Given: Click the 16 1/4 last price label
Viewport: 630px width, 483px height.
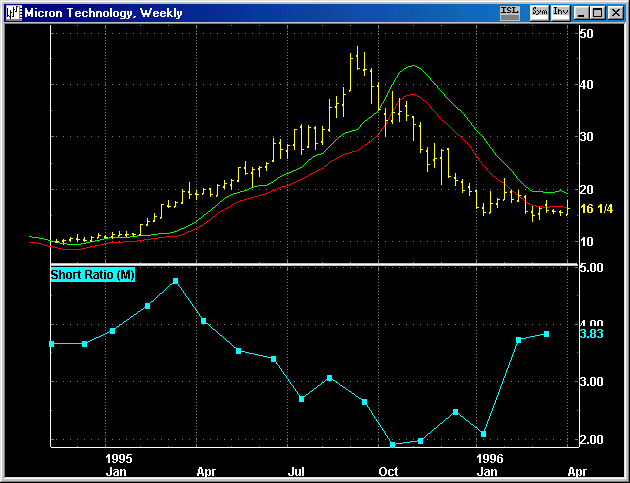Looking at the screenshot, I should pyautogui.click(x=597, y=209).
